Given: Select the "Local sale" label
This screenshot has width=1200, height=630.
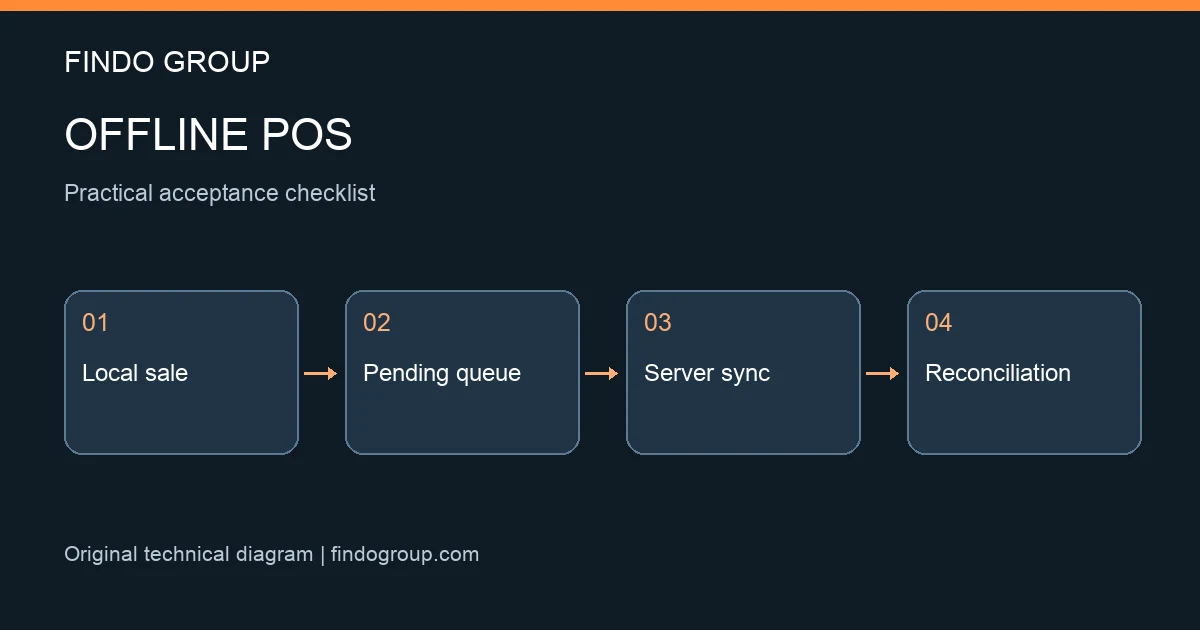Looking at the screenshot, I should tap(135, 373).
